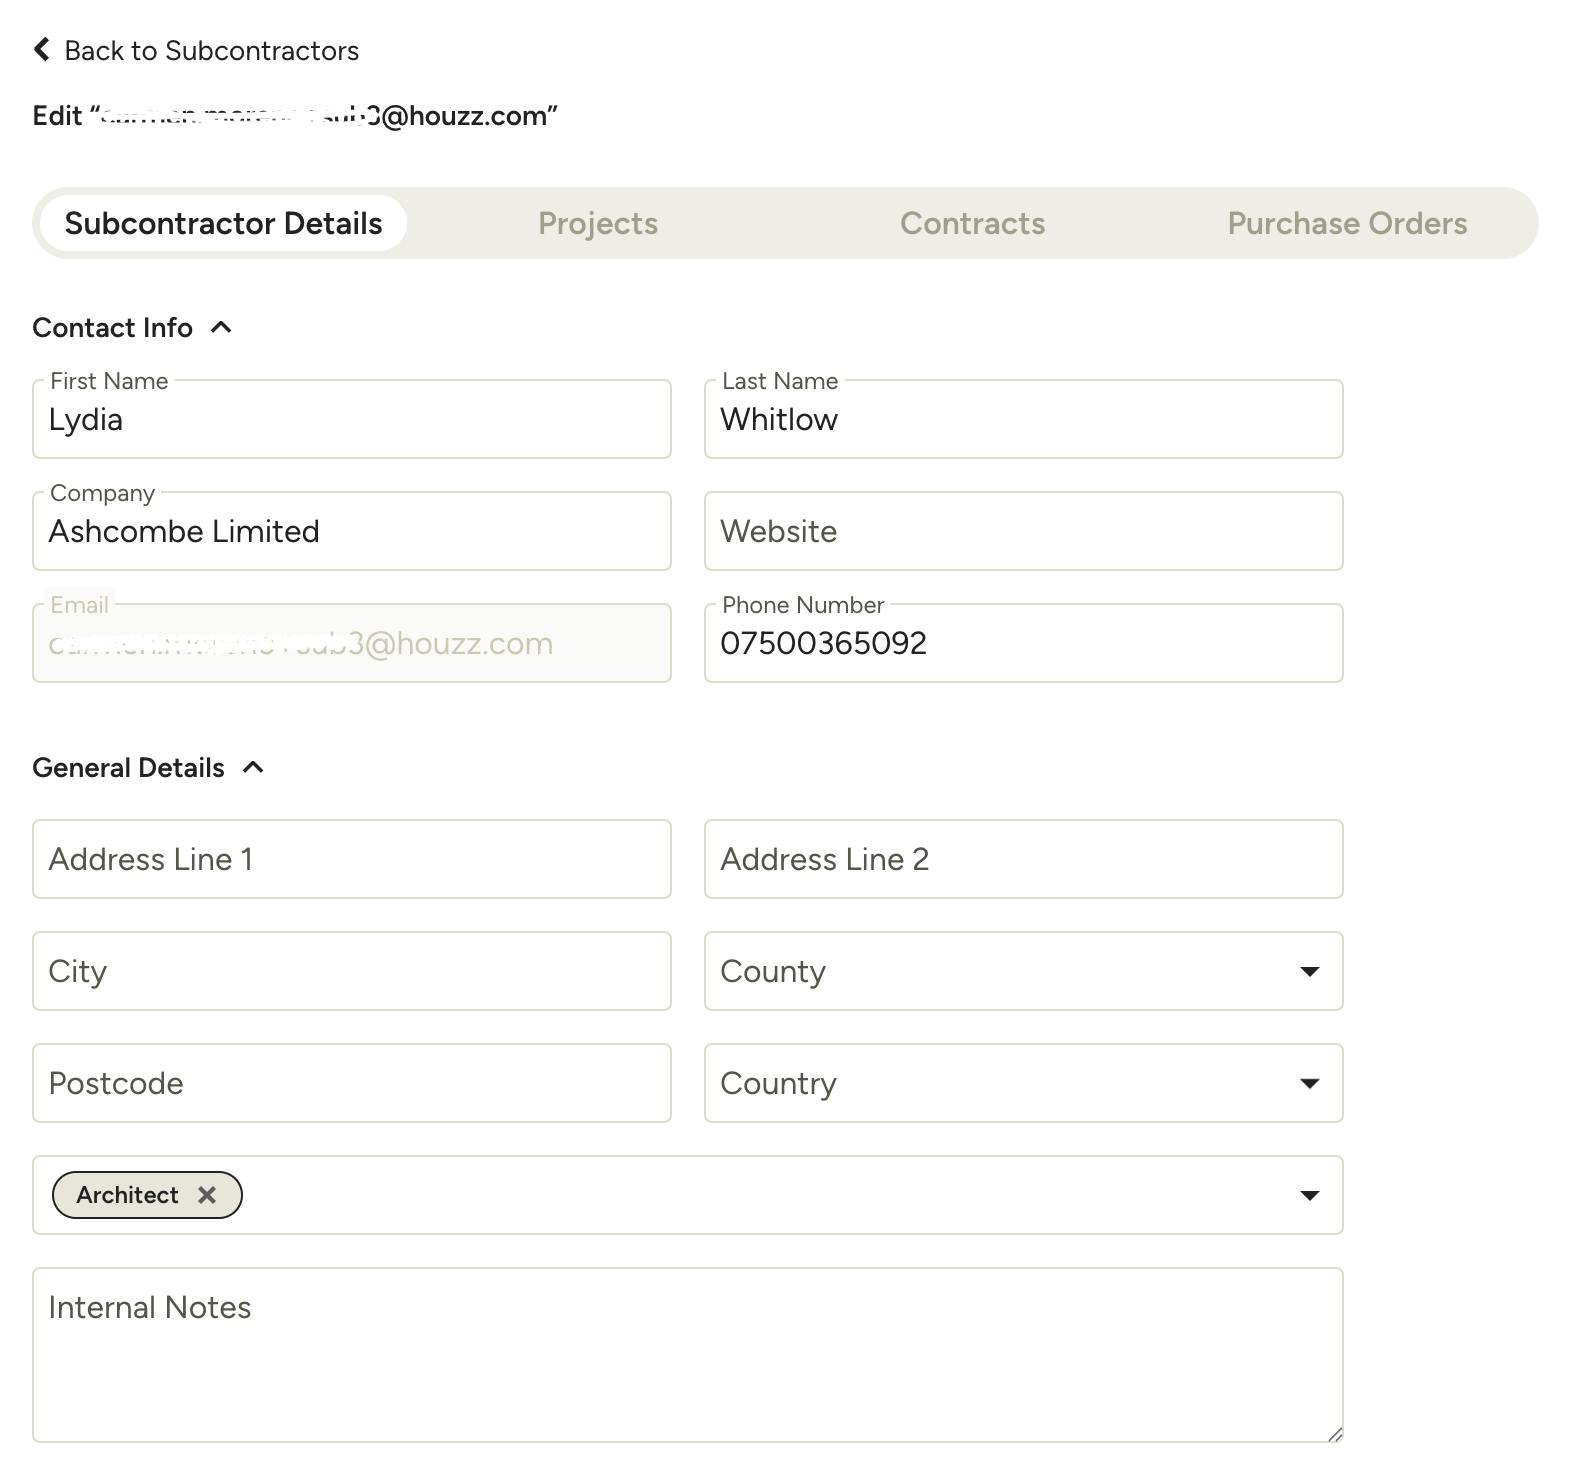Expand the trade tags dropdown arrow

[1309, 1195]
